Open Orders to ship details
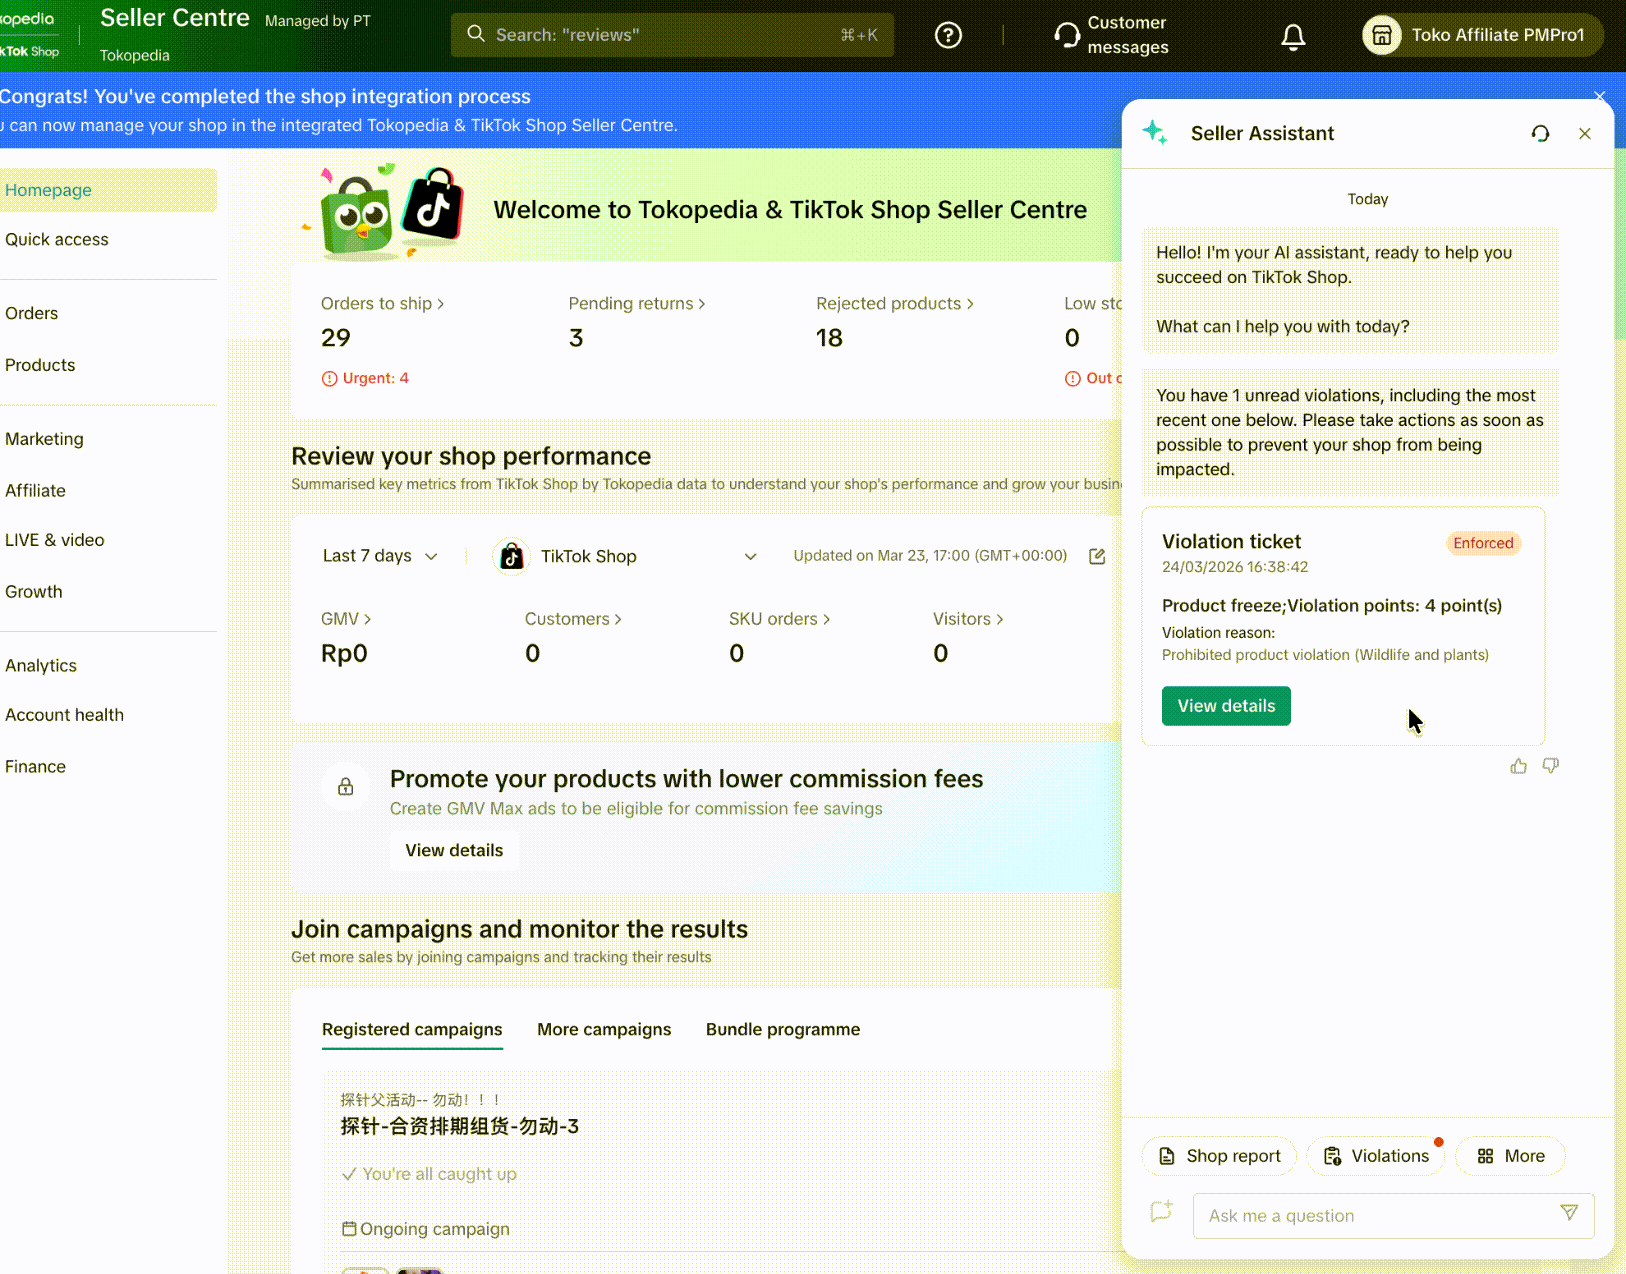This screenshot has width=1626, height=1274. click(382, 303)
